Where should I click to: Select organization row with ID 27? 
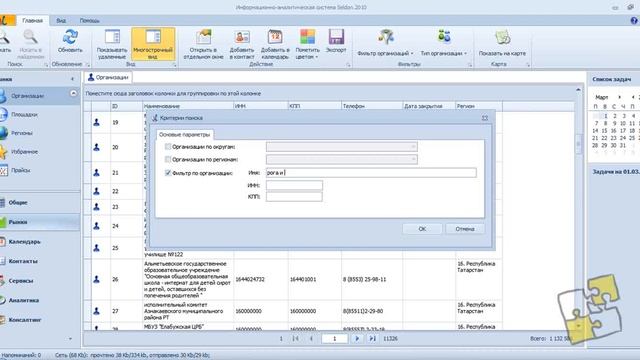293,311
